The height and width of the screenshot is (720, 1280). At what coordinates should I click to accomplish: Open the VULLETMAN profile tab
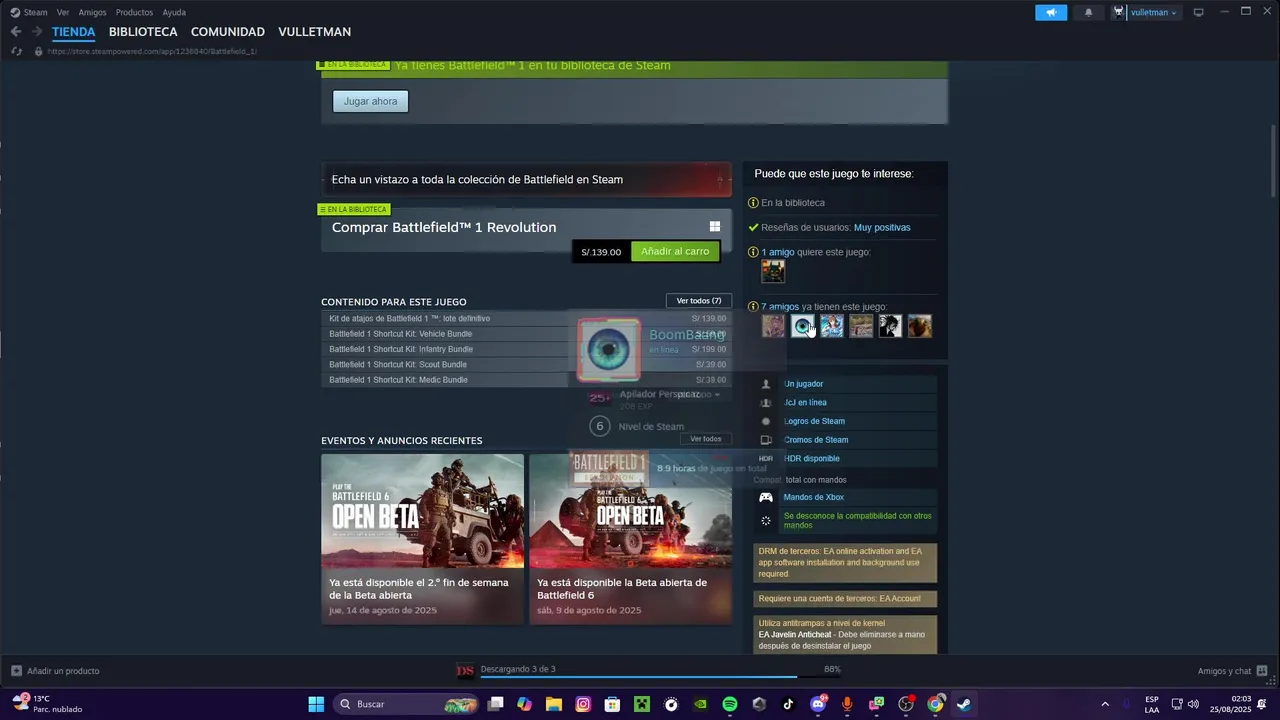[x=314, y=32]
